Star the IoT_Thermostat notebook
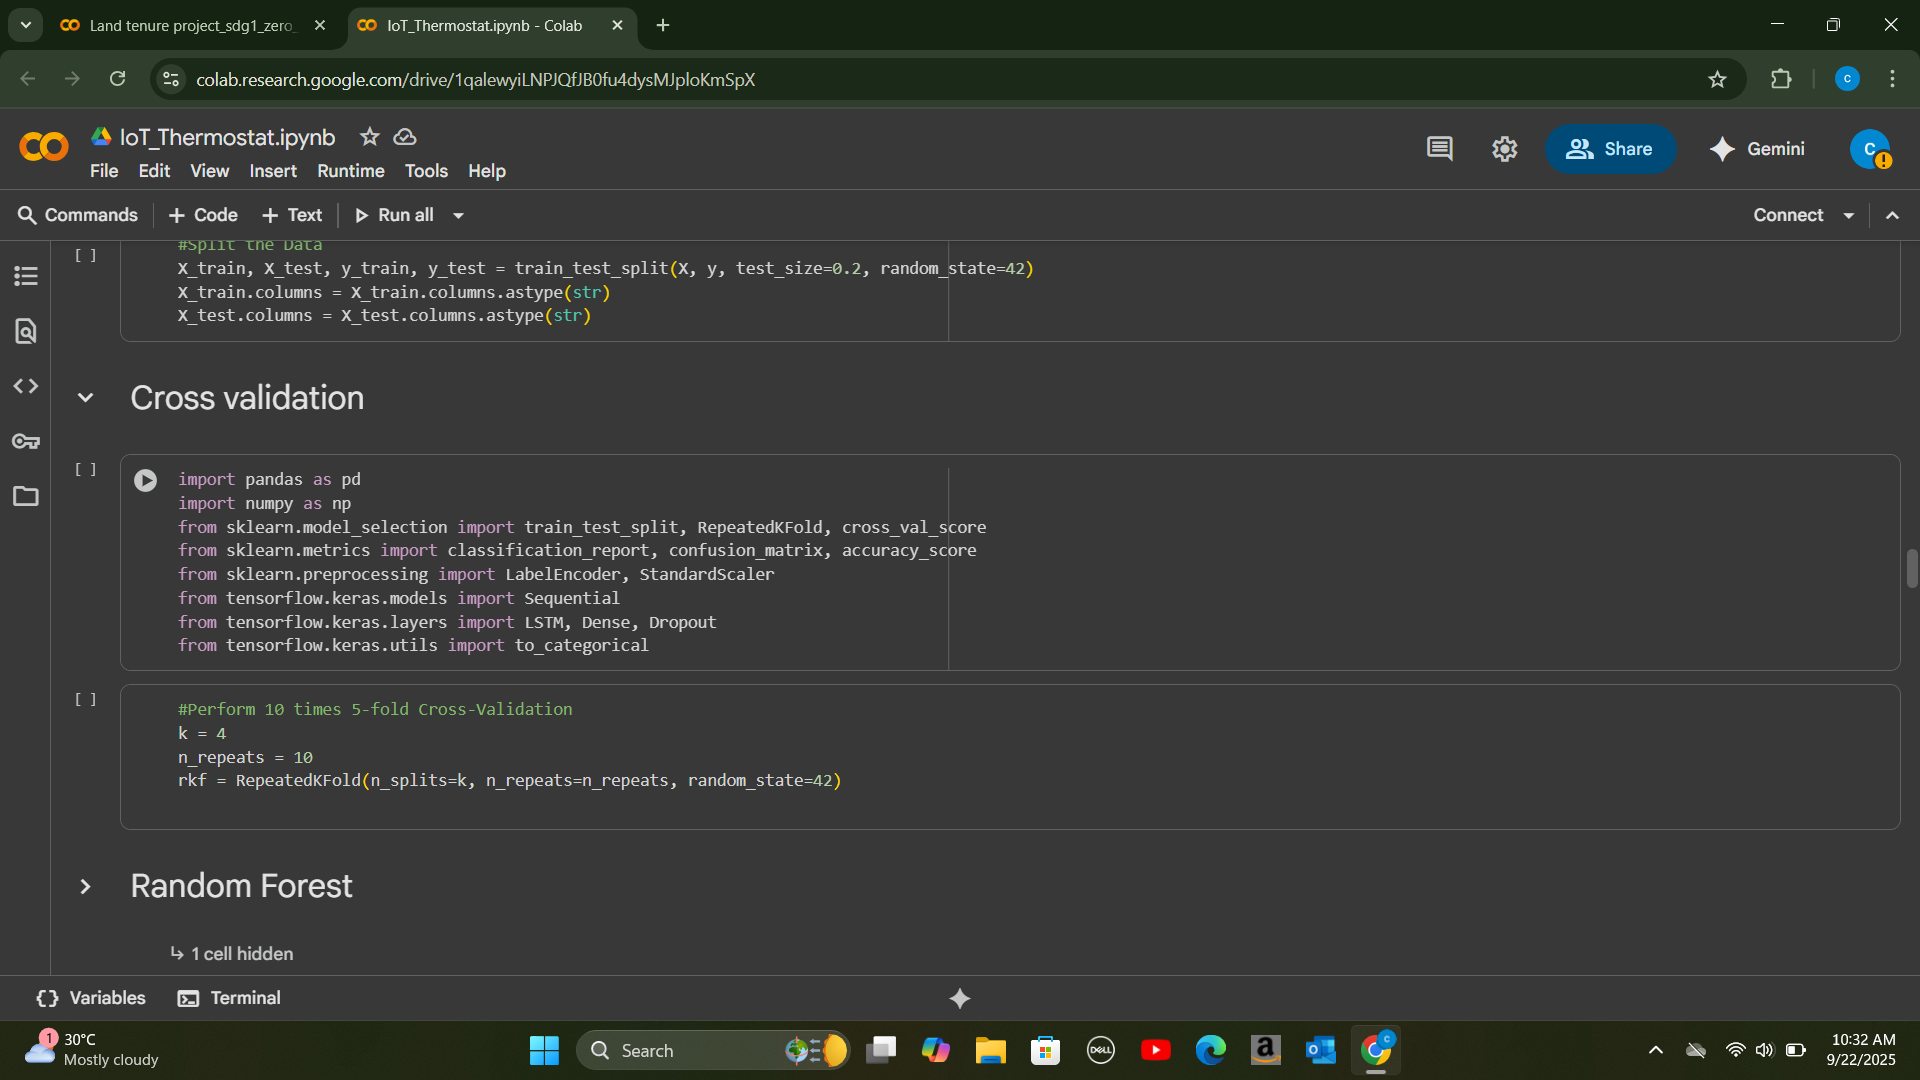This screenshot has height=1080, width=1920. pyautogui.click(x=369, y=137)
